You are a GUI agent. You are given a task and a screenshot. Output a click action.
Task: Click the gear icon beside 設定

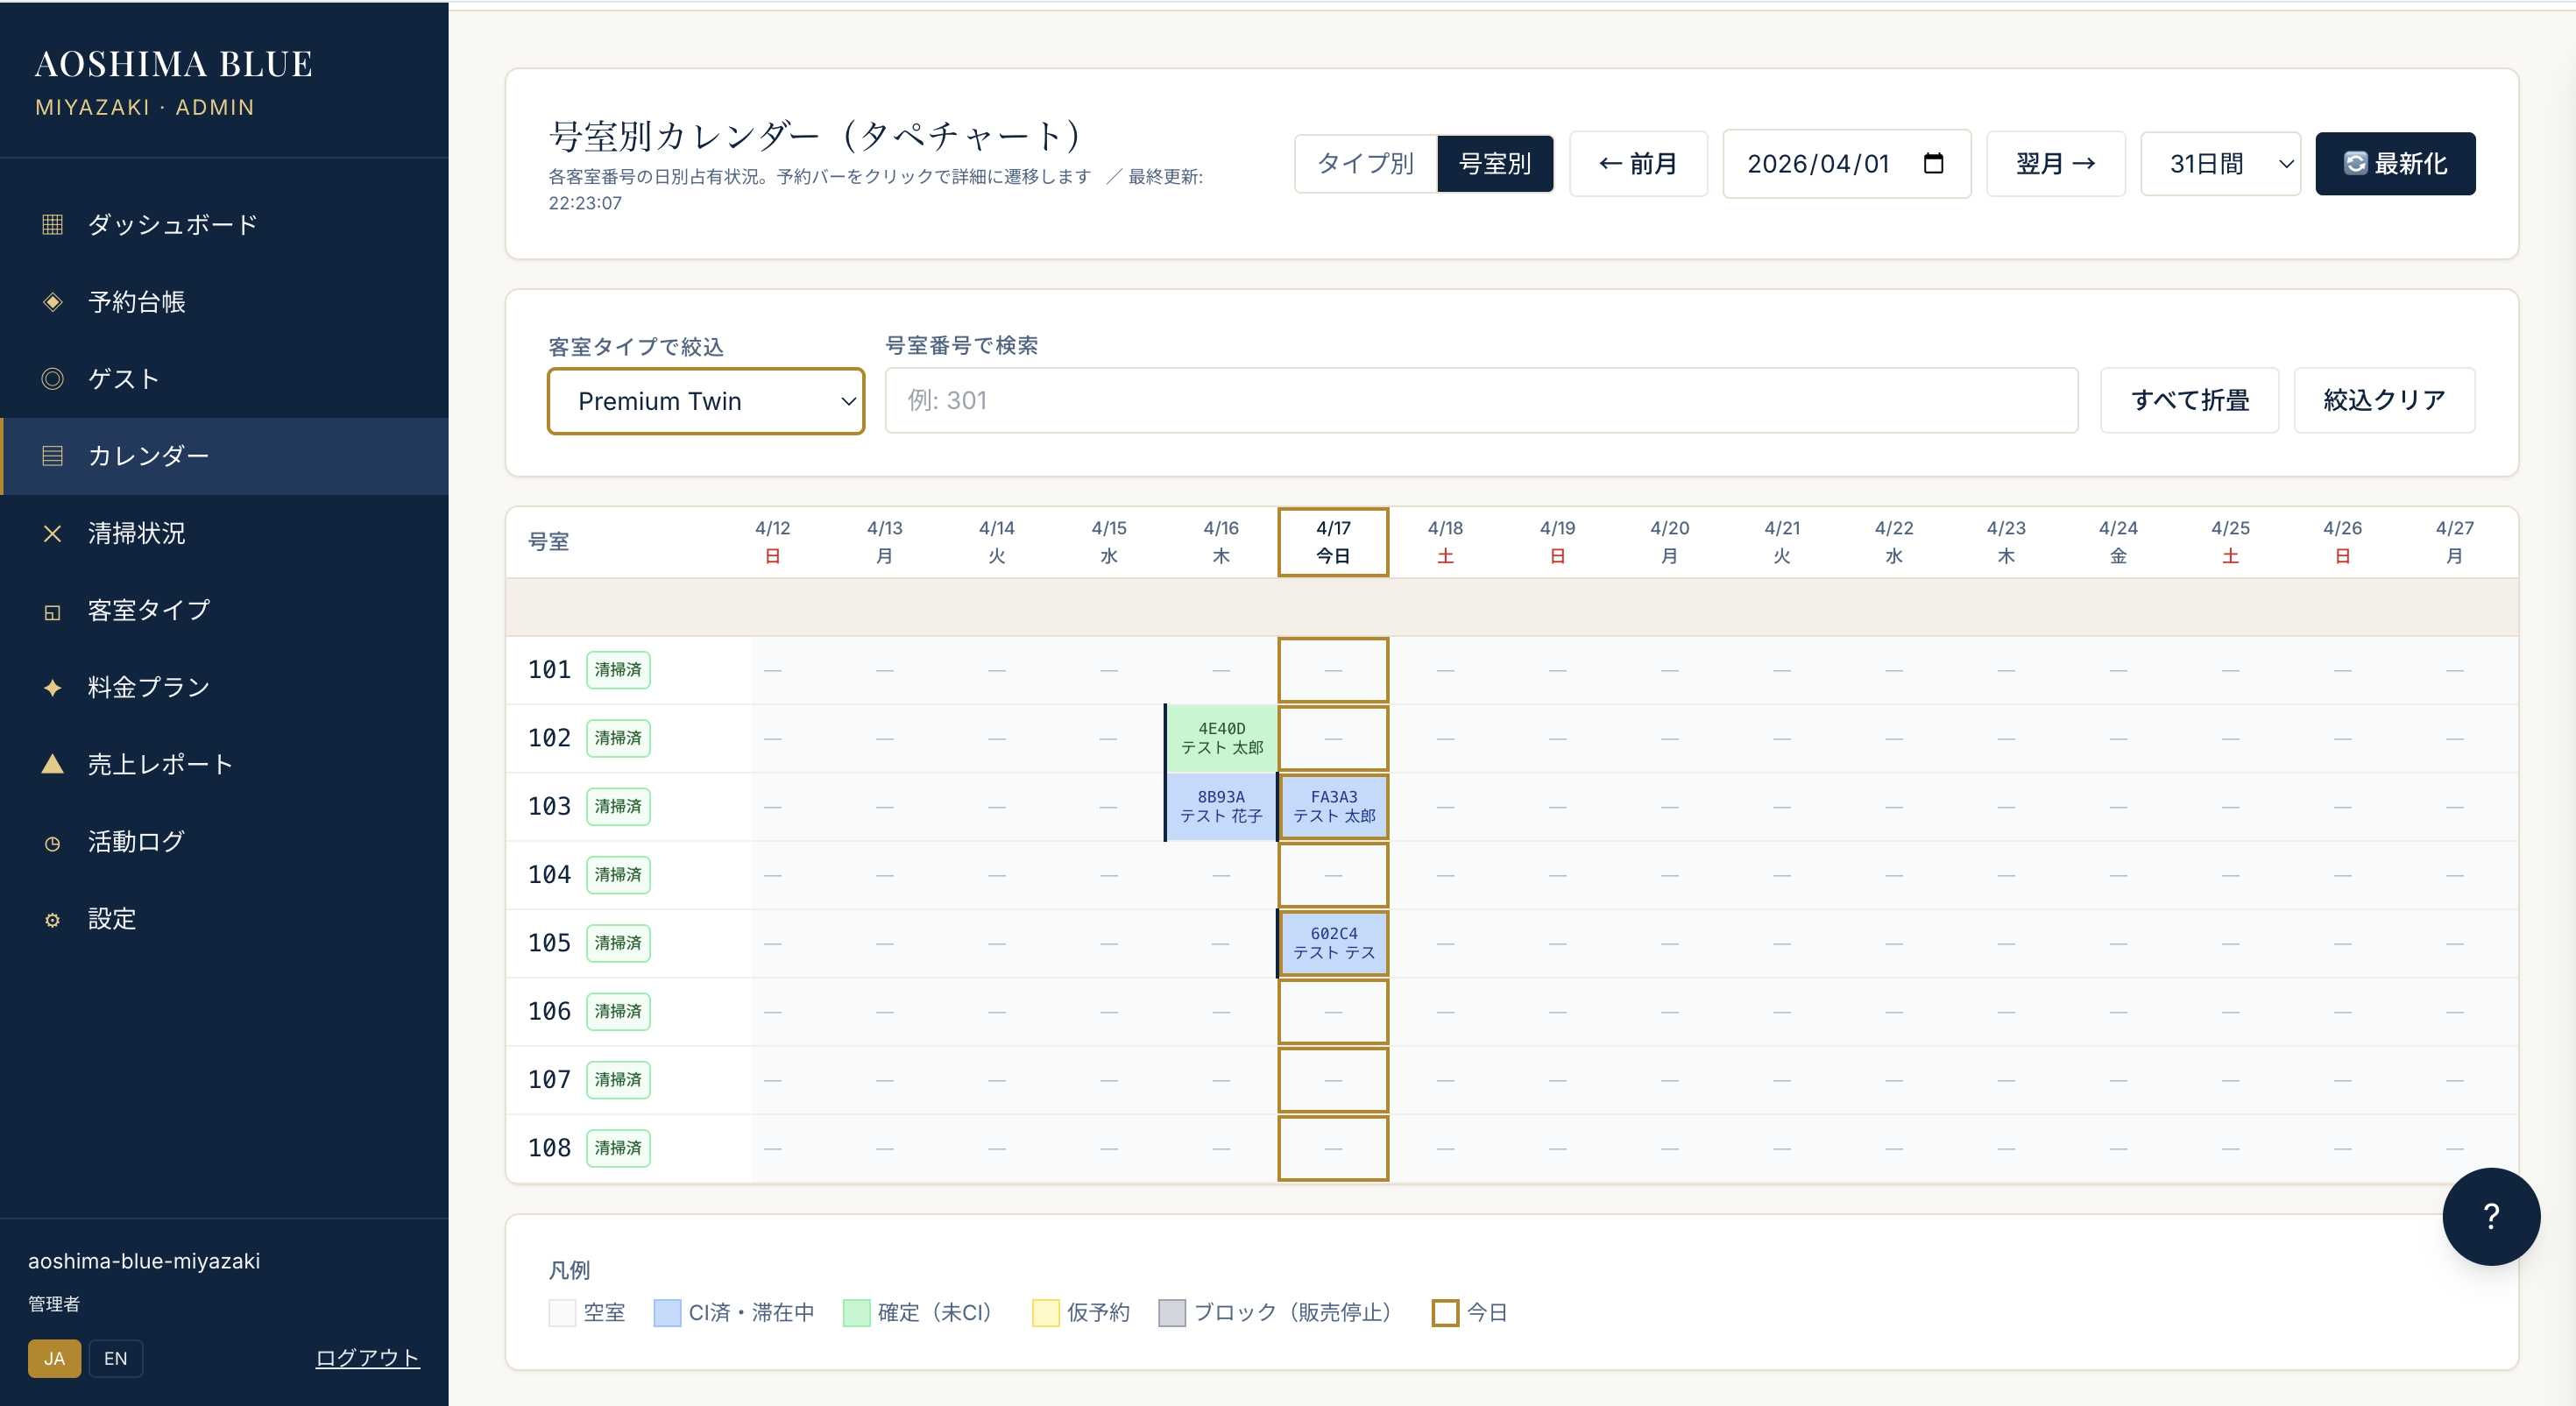point(53,920)
